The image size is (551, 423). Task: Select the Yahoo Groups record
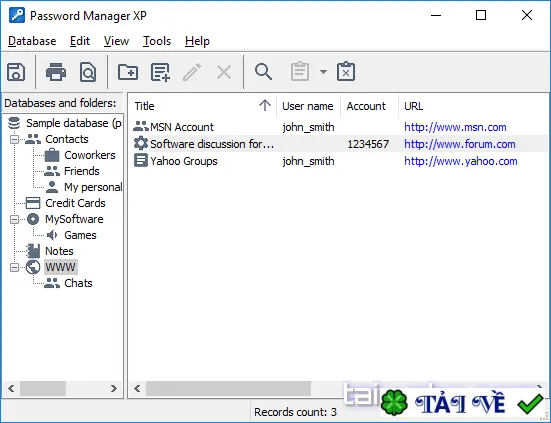[x=184, y=161]
